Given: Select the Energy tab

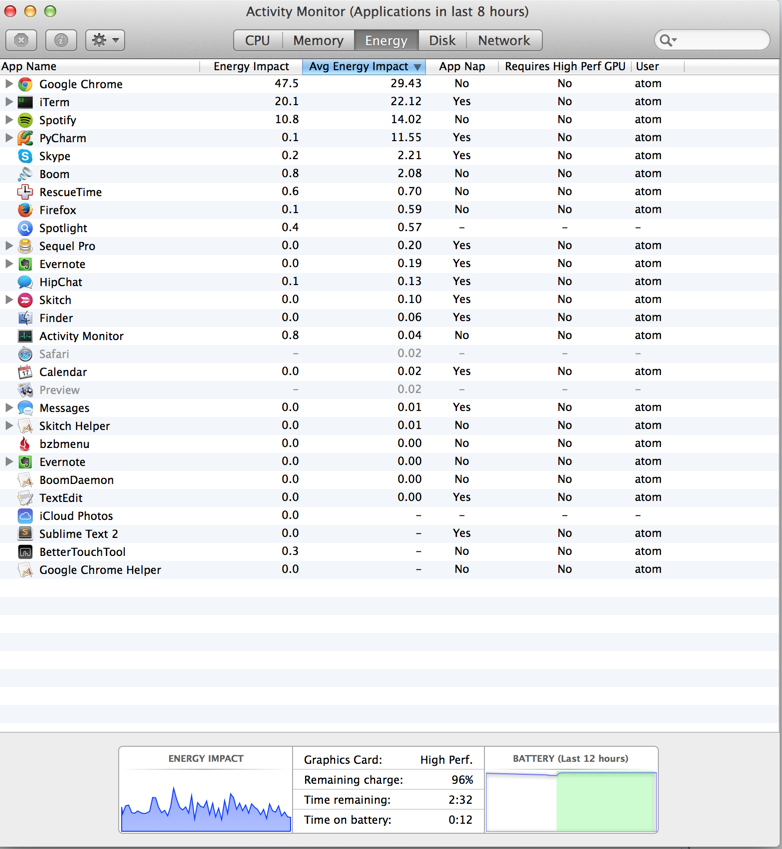Looking at the screenshot, I should [x=386, y=40].
